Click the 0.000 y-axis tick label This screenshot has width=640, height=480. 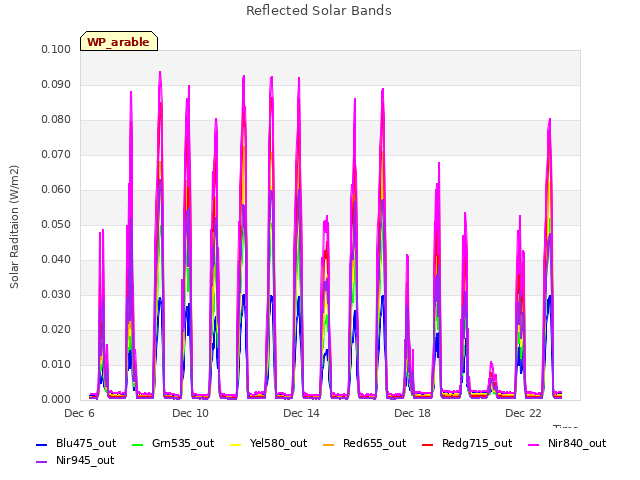click(56, 399)
